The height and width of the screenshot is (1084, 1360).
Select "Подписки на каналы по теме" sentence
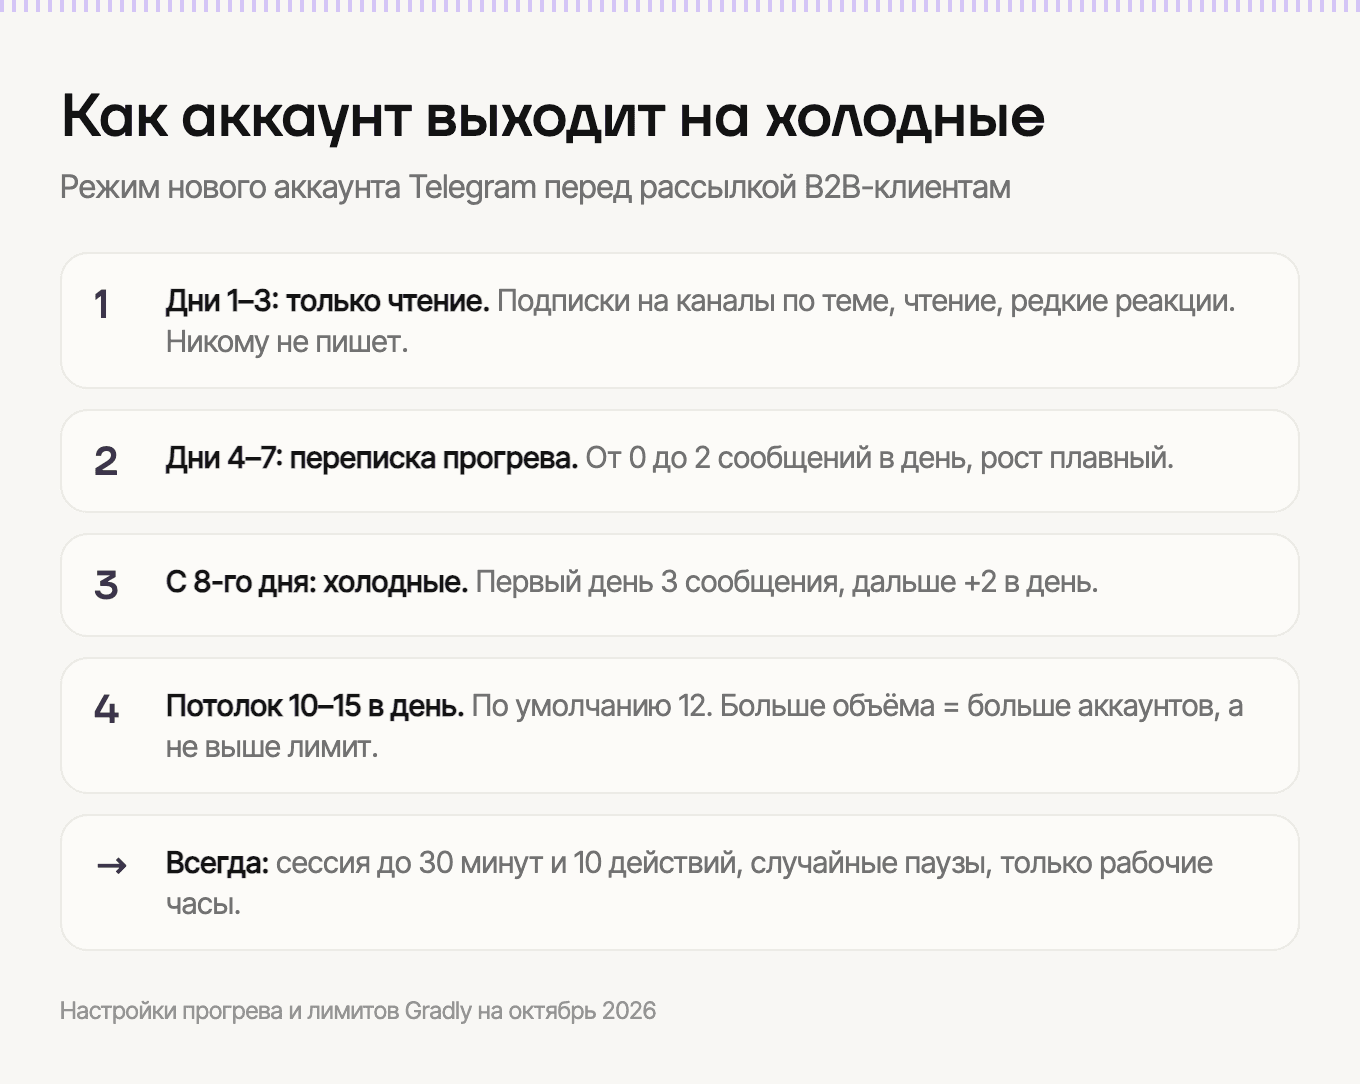pyautogui.click(x=866, y=301)
